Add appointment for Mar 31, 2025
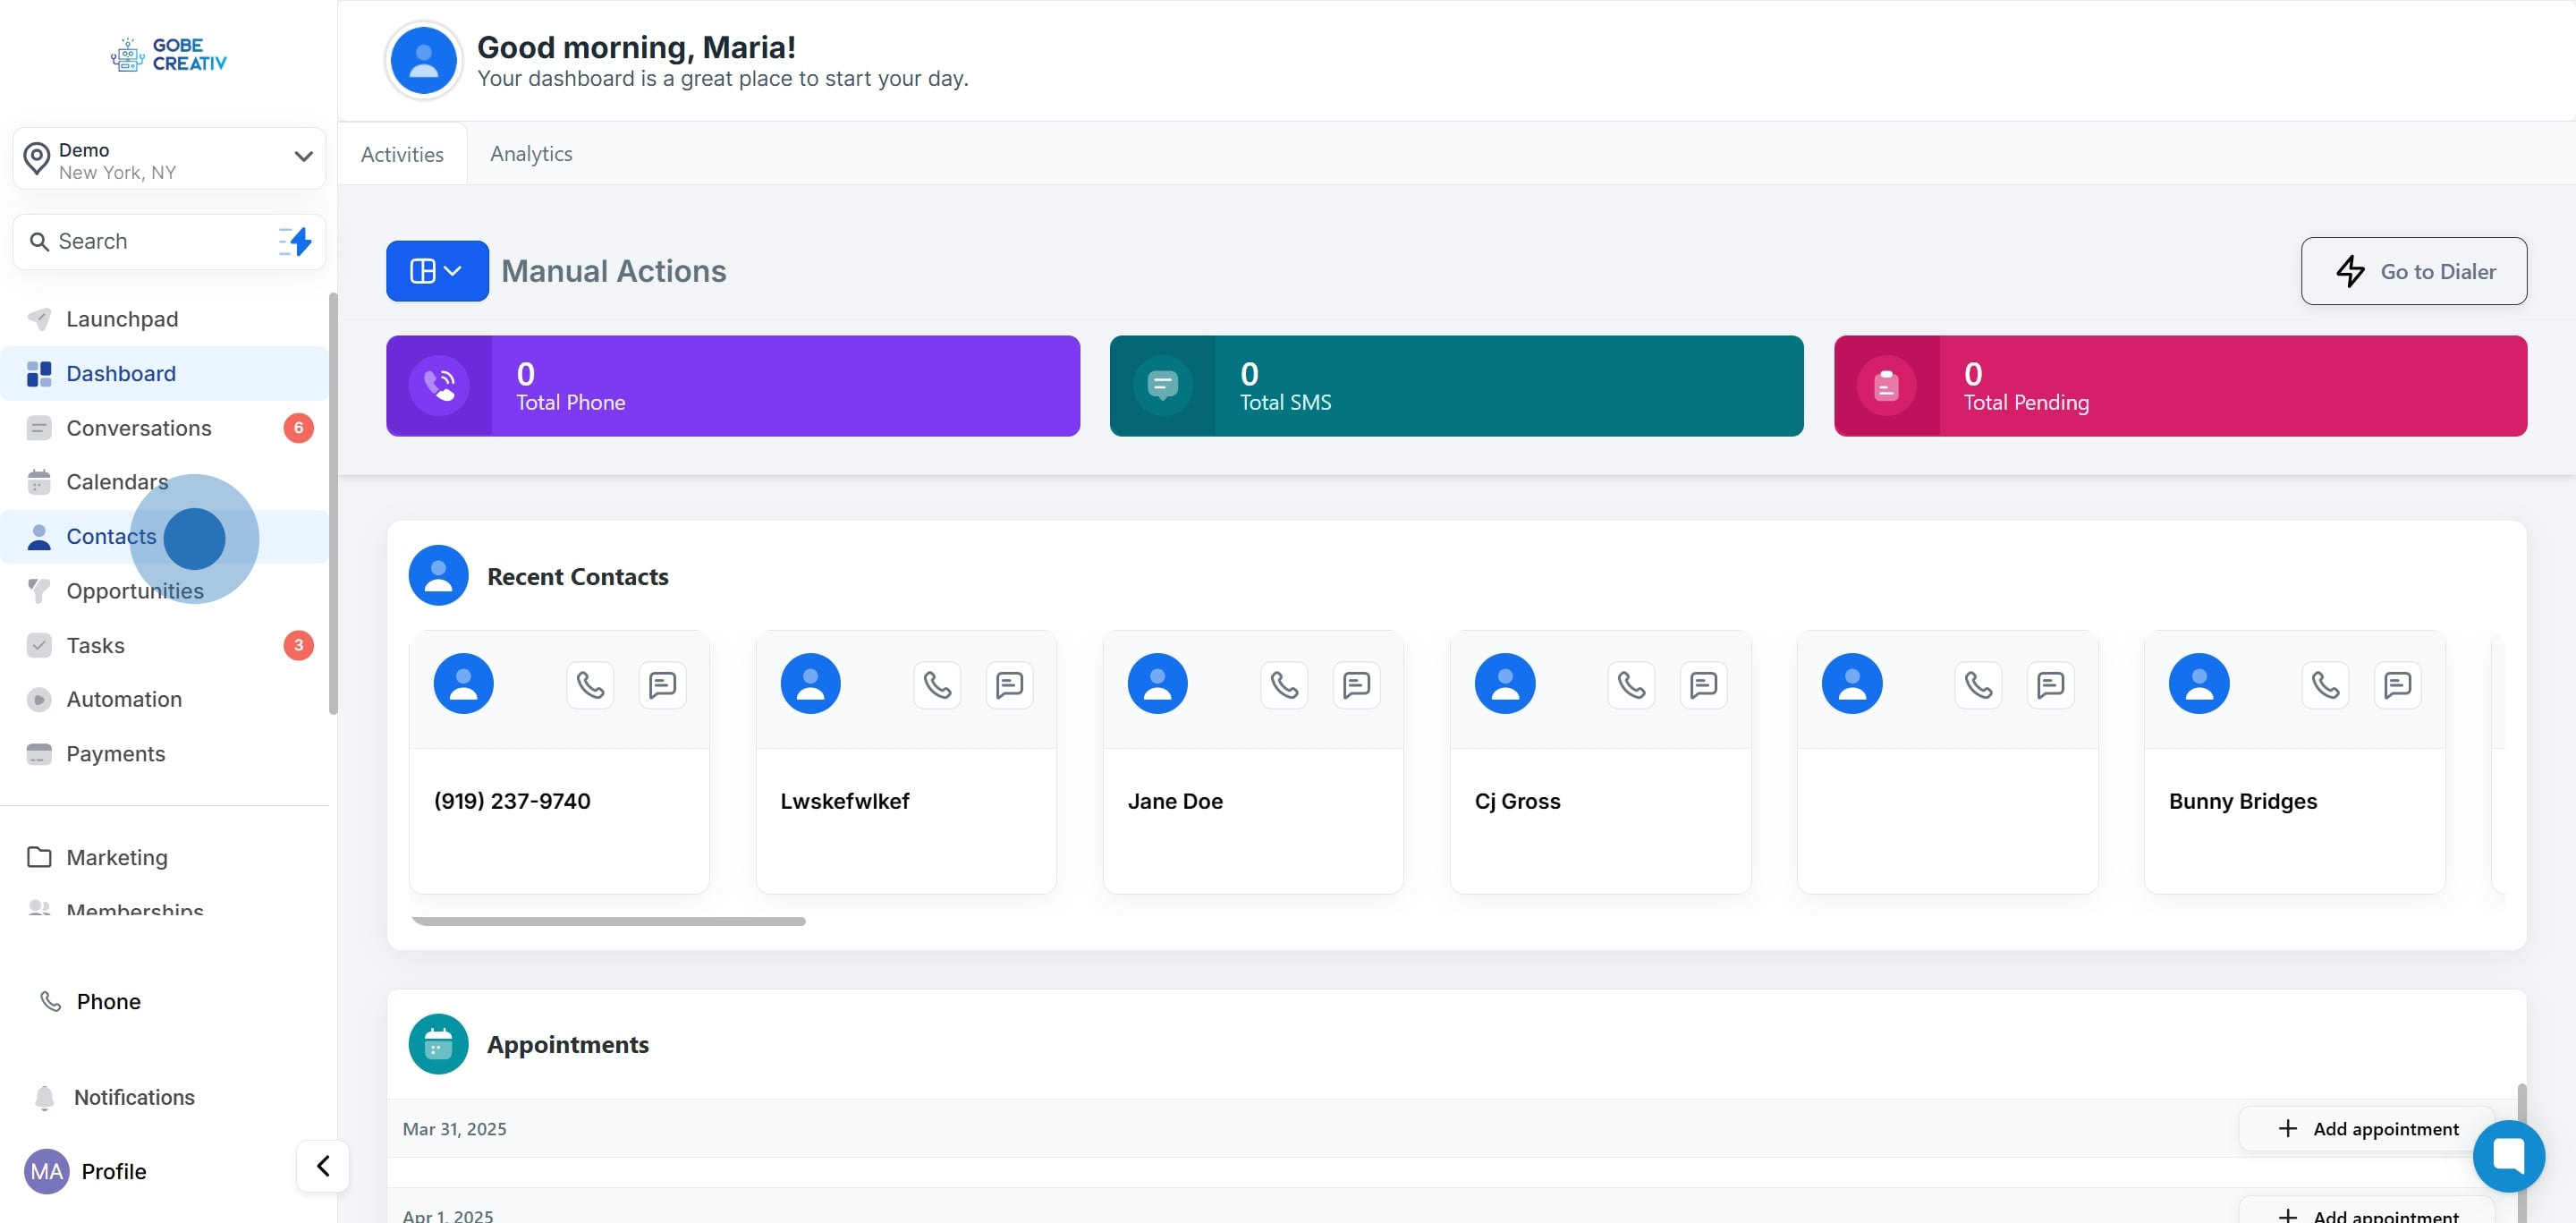 [2367, 1128]
